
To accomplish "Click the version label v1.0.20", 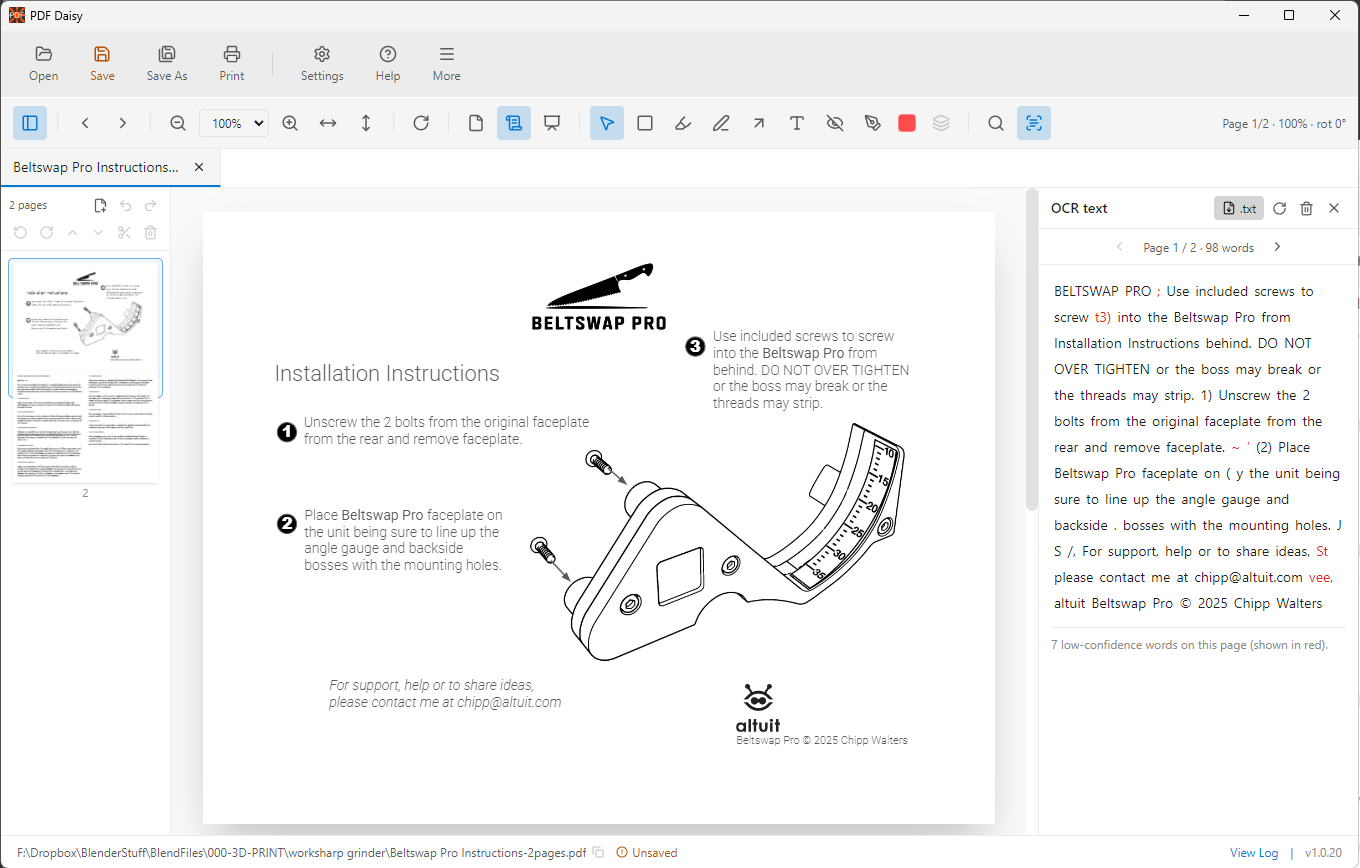I will point(1325,853).
